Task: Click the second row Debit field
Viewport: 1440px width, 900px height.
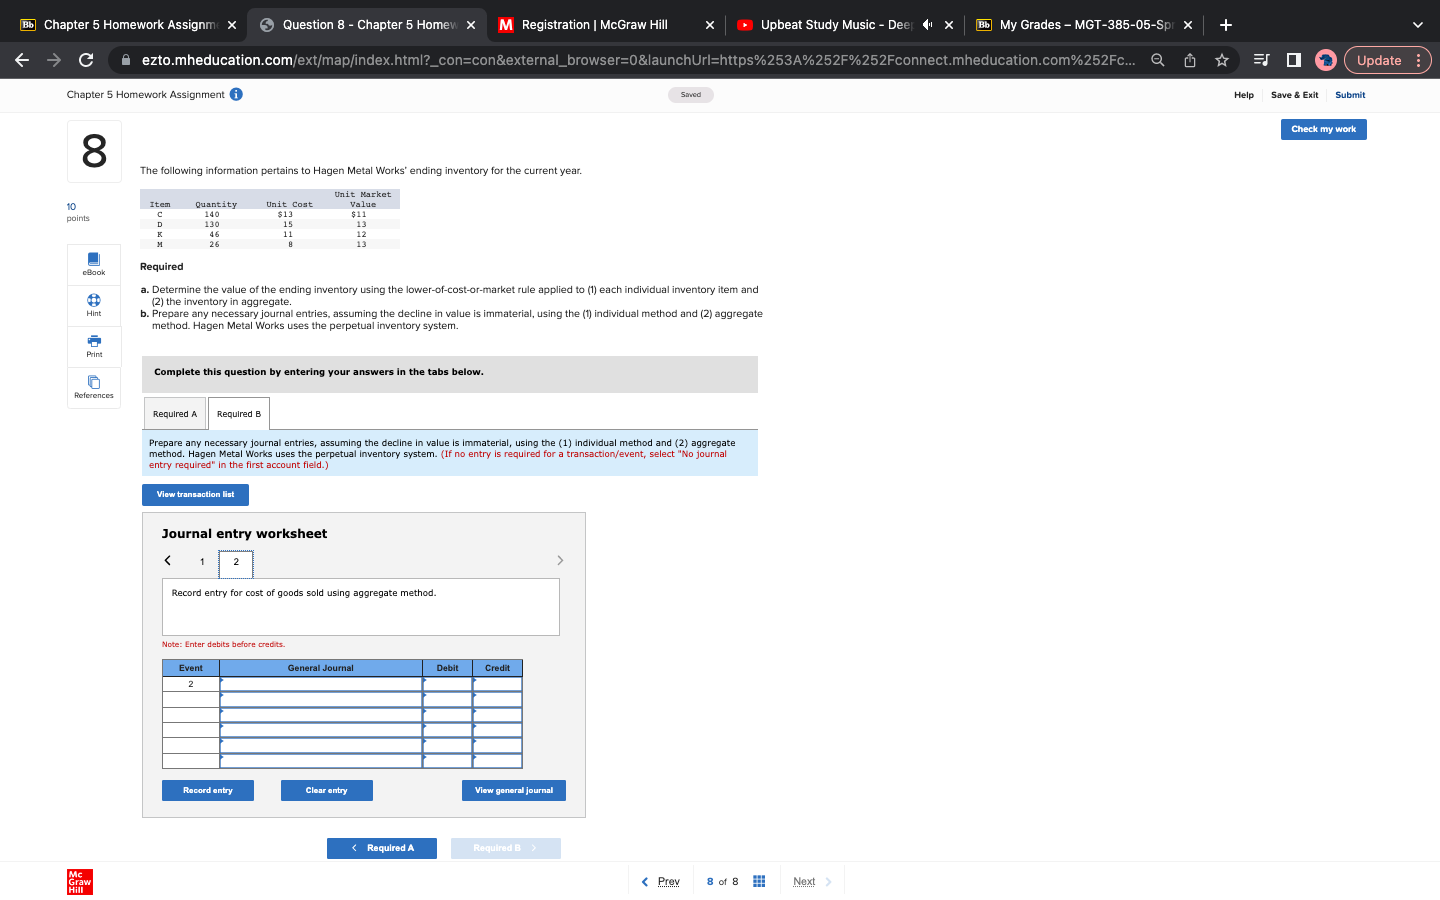Action: [447, 699]
